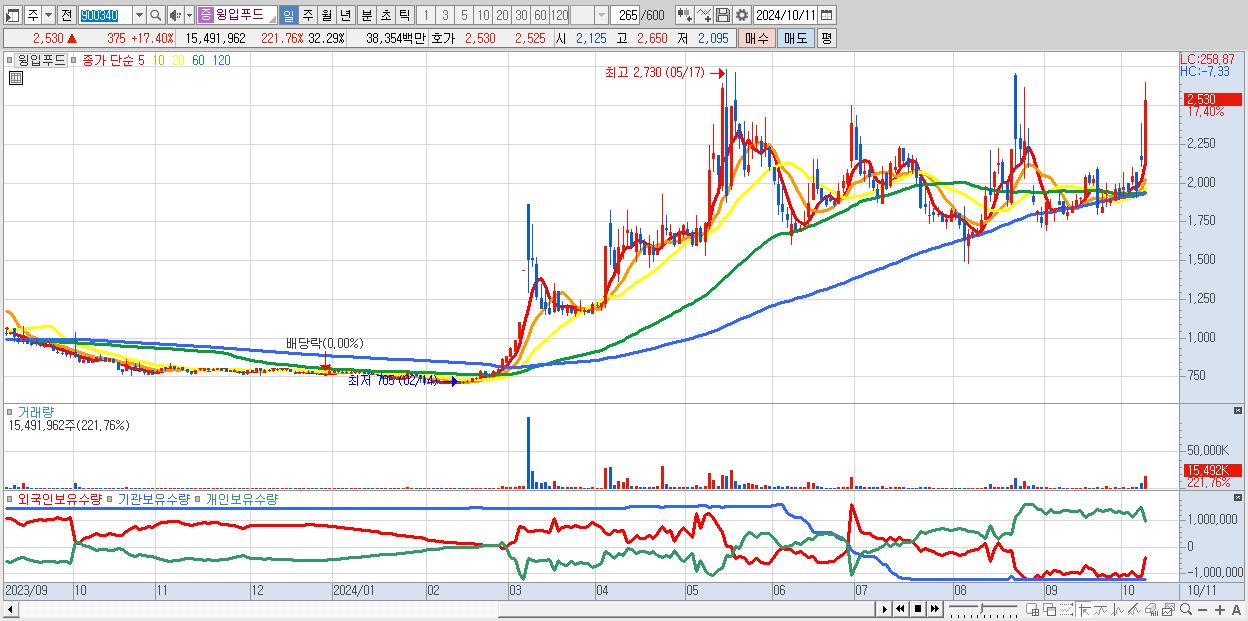Image resolution: width=1248 pixels, height=621 pixels.
Task: Select the 년 yearly period tab
Action: [x=345, y=15]
